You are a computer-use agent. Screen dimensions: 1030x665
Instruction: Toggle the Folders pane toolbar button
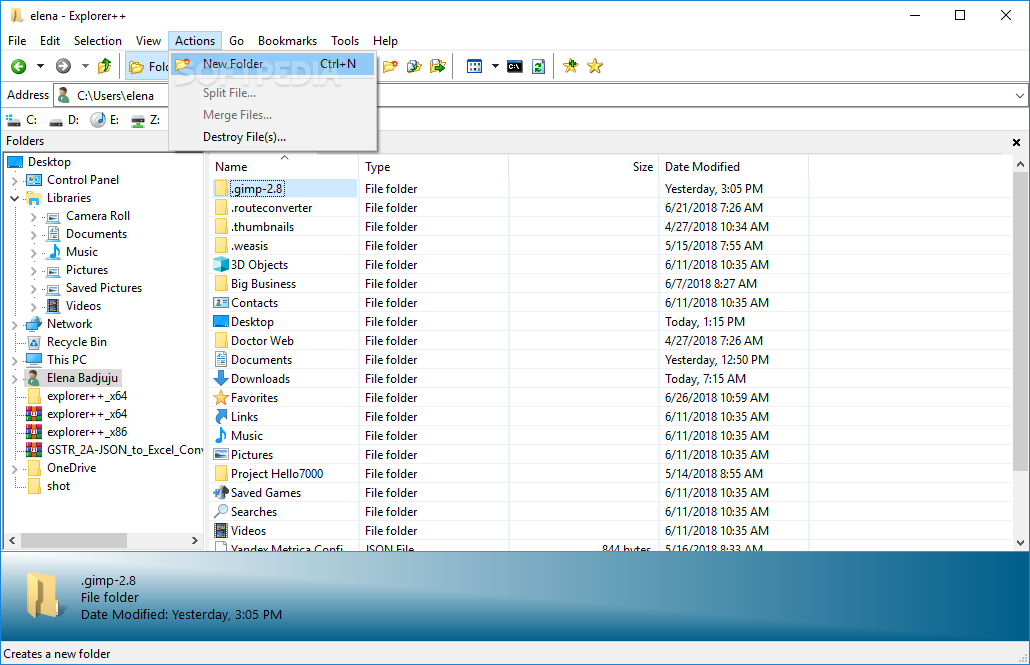pyautogui.click(x=148, y=66)
